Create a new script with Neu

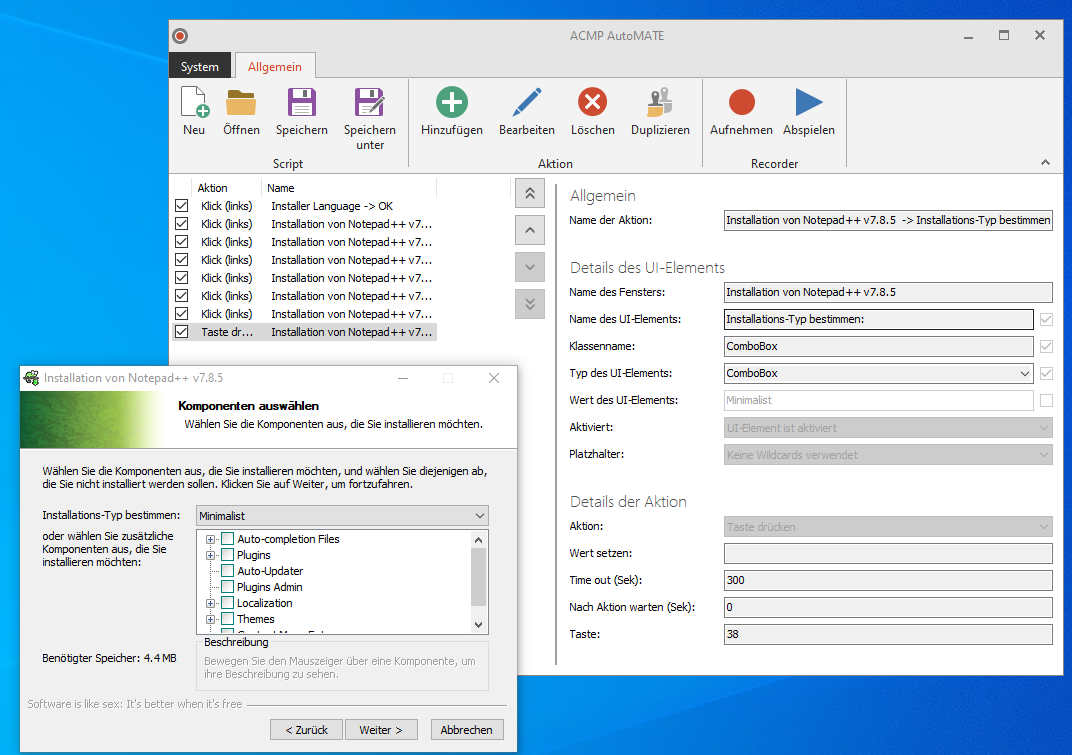click(194, 111)
